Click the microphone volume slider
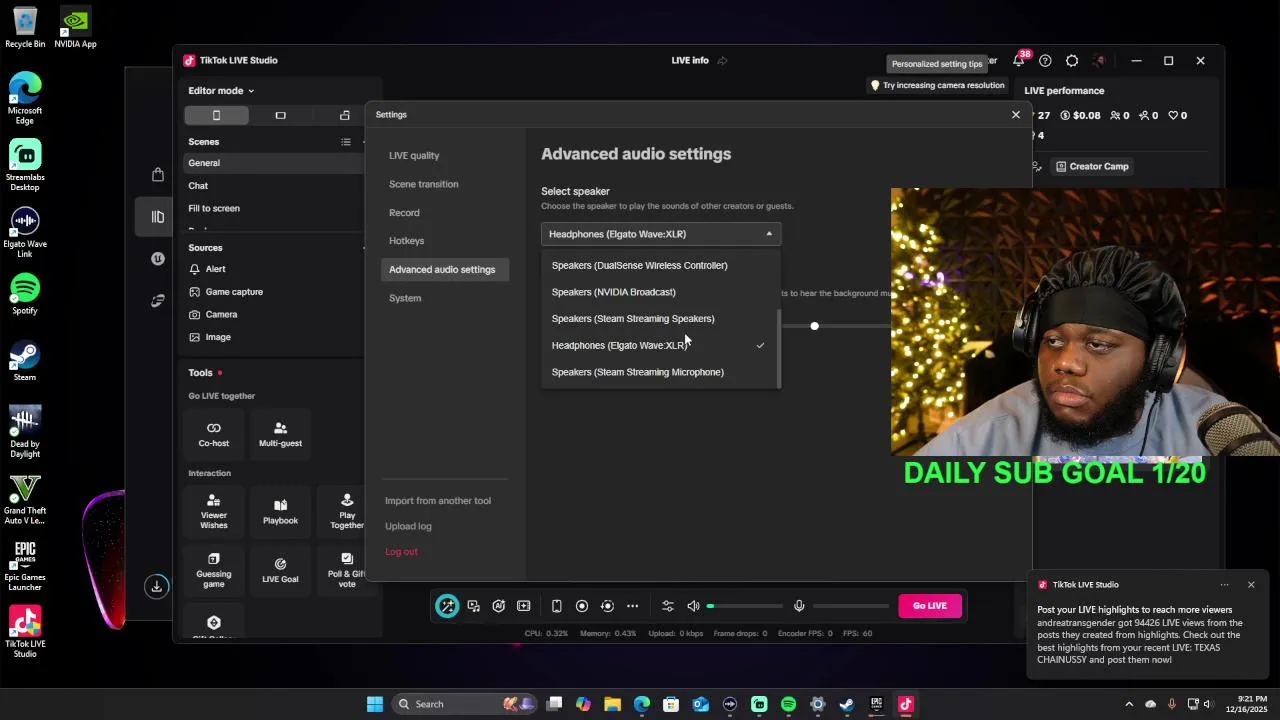 coord(852,606)
